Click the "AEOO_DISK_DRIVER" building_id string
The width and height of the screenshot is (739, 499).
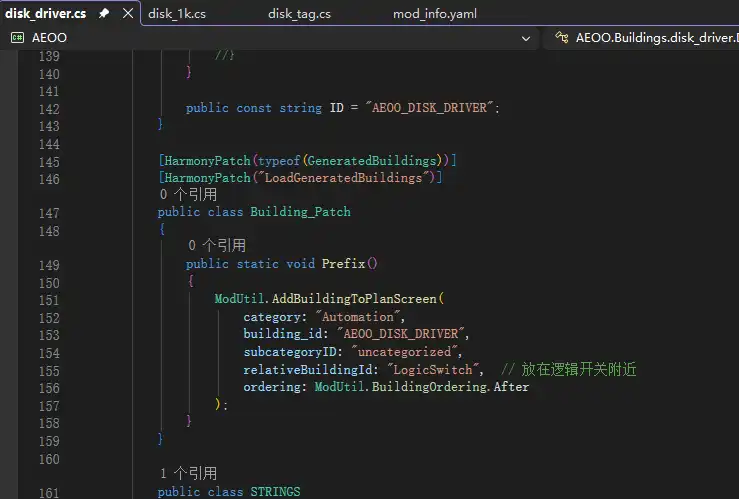(x=401, y=334)
